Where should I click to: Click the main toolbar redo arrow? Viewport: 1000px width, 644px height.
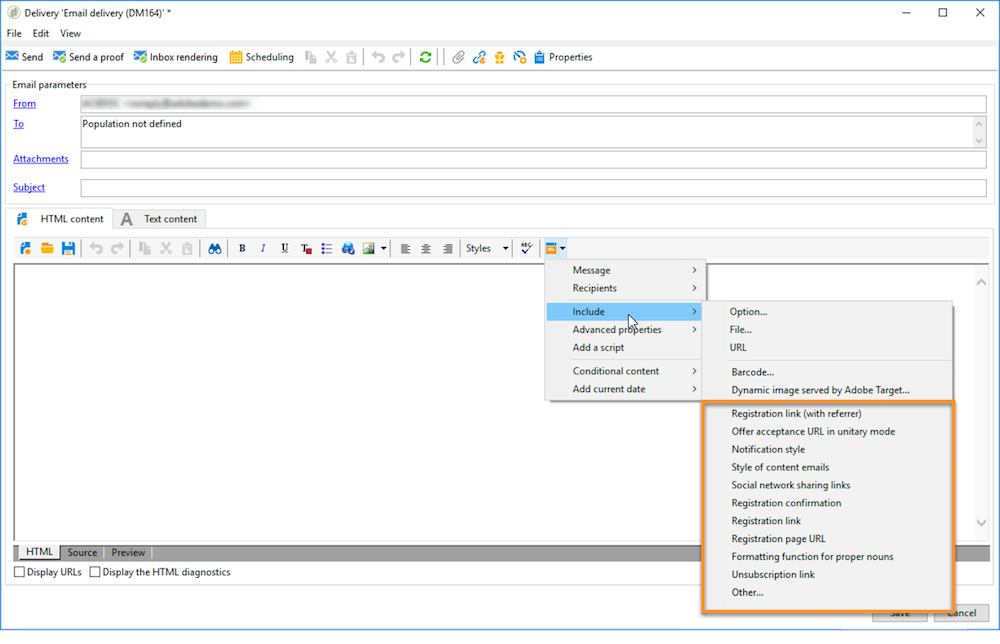[399, 57]
